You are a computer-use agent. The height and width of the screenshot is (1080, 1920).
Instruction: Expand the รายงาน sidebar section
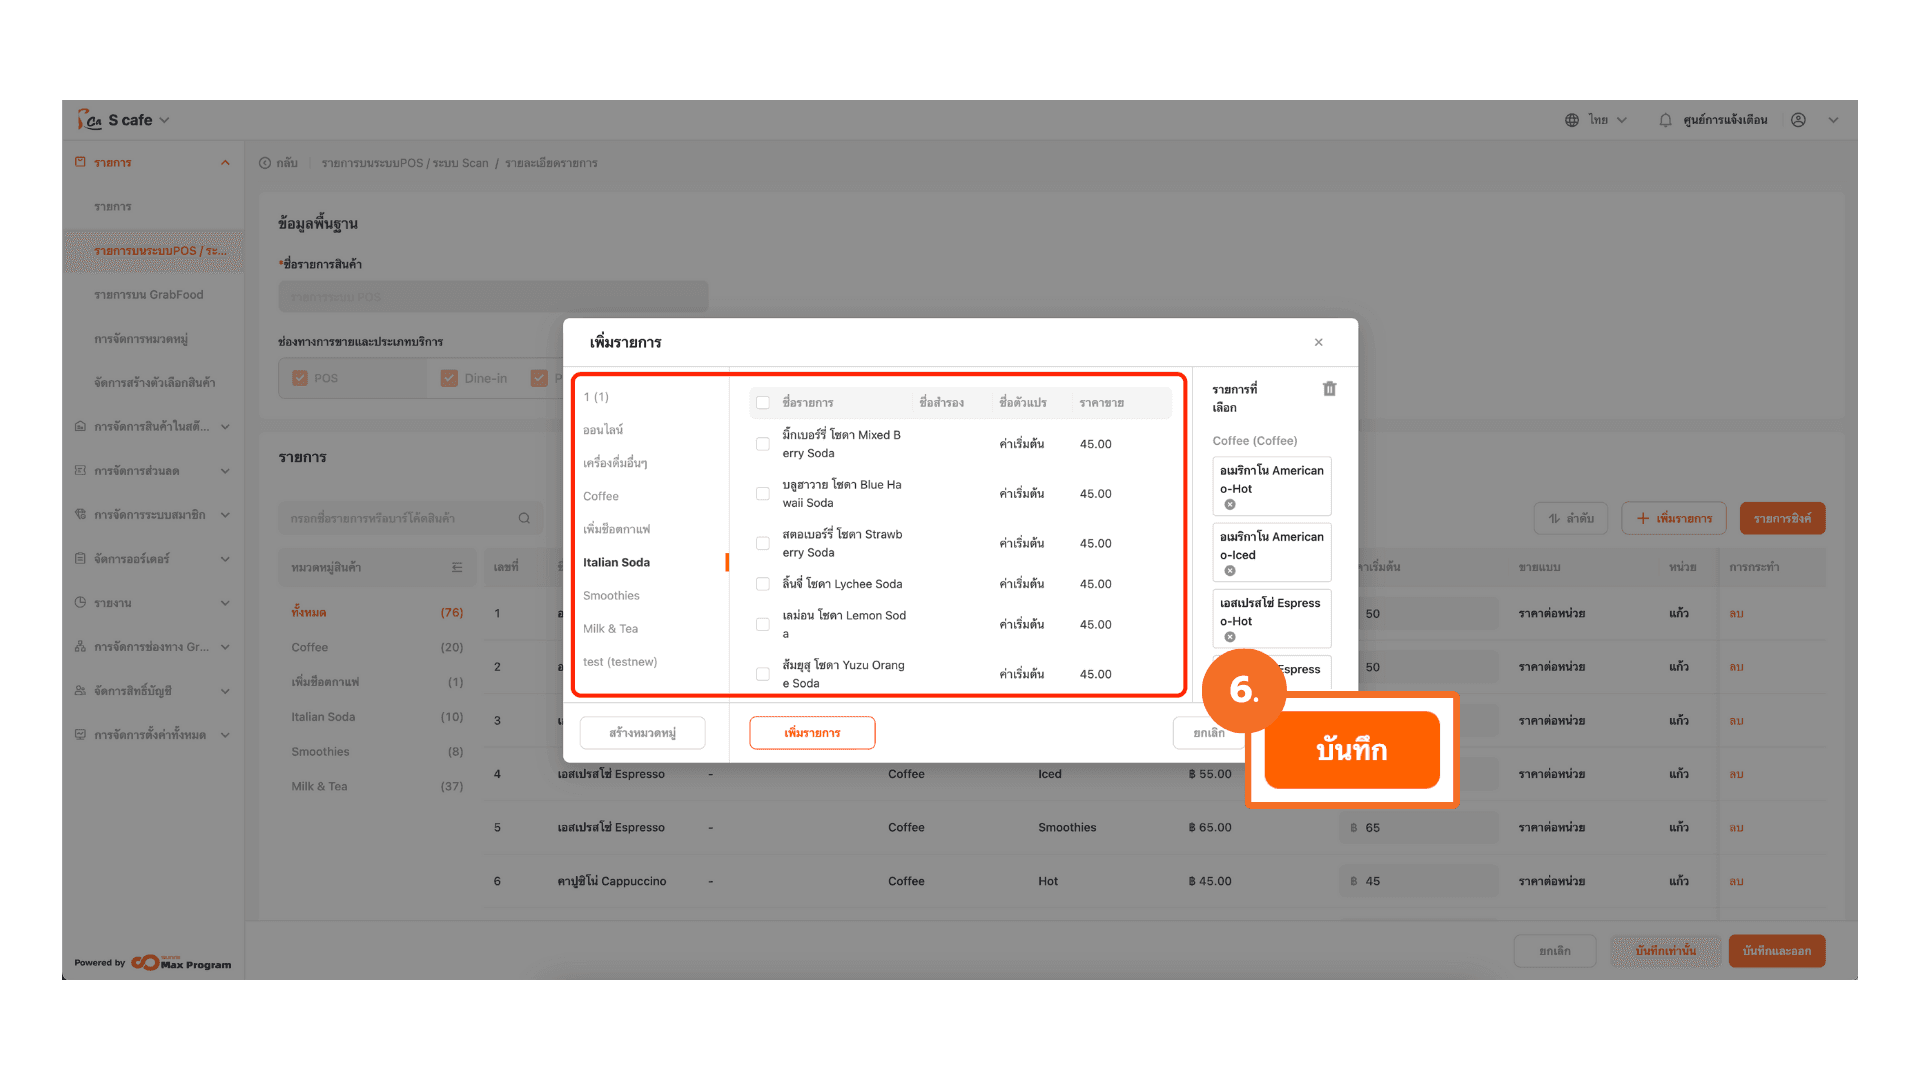152,603
